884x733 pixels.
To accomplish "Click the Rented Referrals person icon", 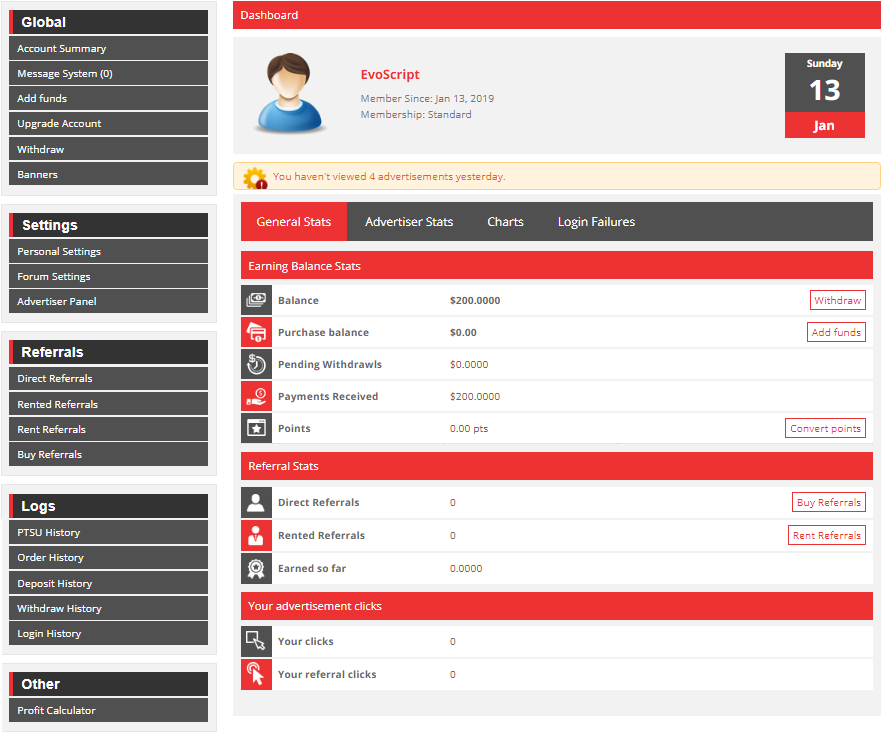I will [x=256, y=535].
